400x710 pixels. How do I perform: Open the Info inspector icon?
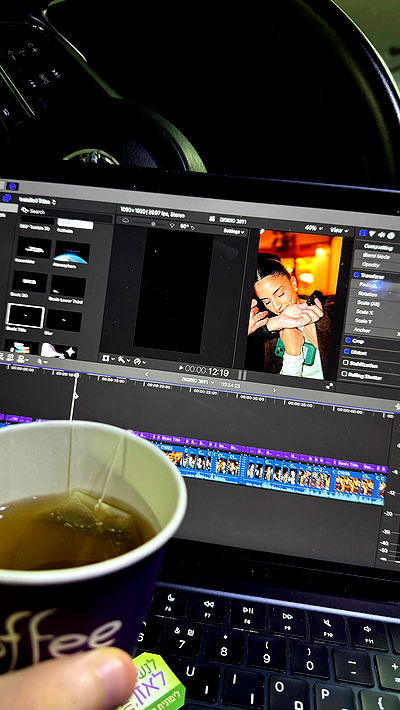(x=391, y=235)
